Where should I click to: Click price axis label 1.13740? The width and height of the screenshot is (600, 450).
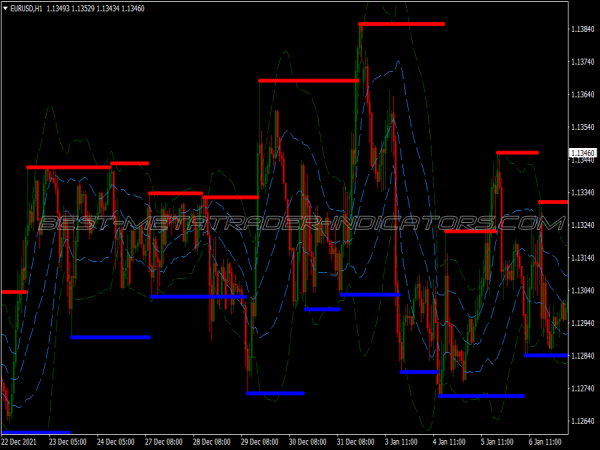point(583,62)
